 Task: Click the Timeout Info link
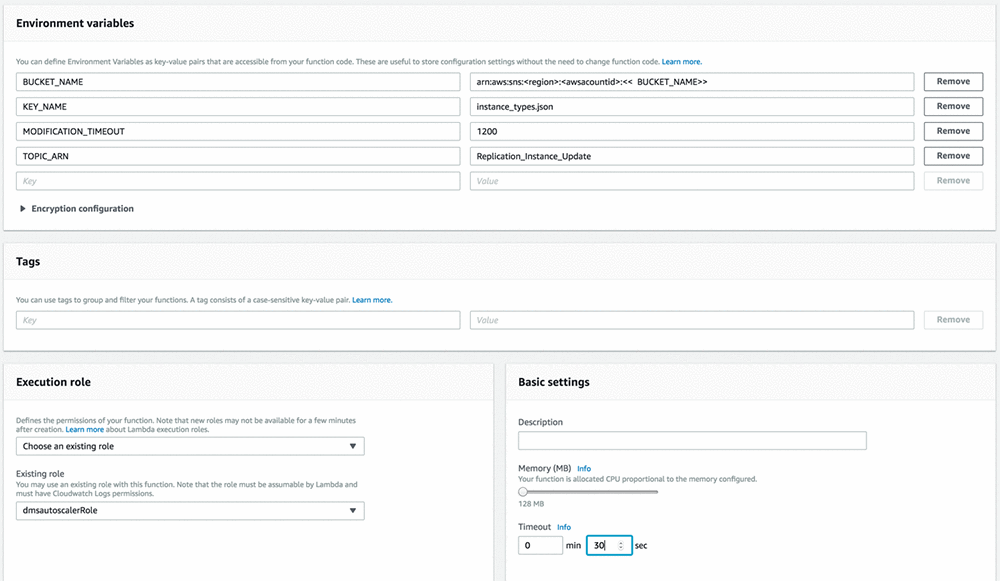564,527
